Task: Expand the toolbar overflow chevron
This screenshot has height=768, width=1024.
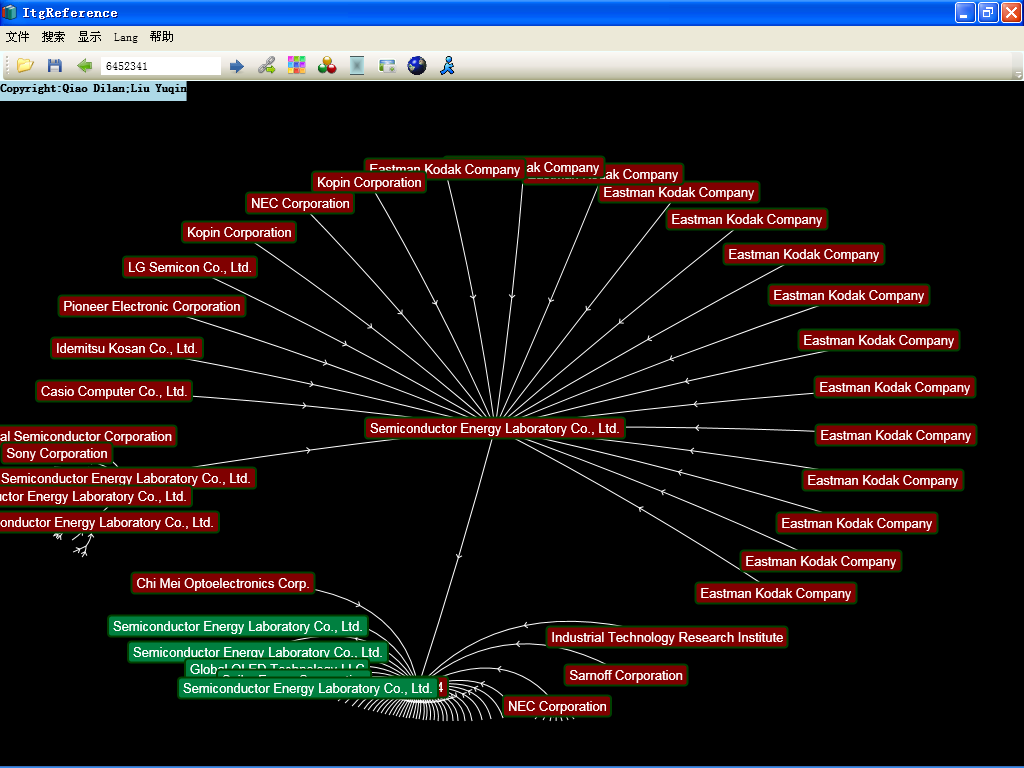Action: tap(1017, 74)
